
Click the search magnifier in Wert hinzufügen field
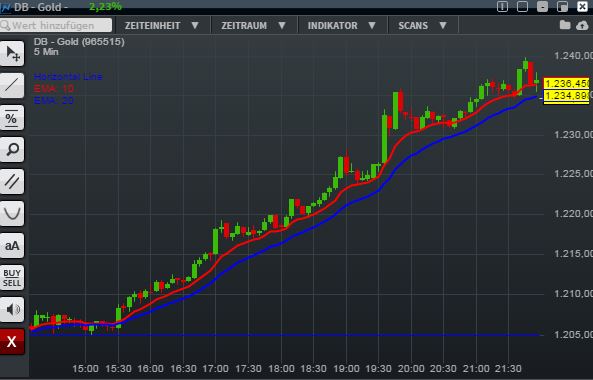pyautogui.click(x=5, y=25)
